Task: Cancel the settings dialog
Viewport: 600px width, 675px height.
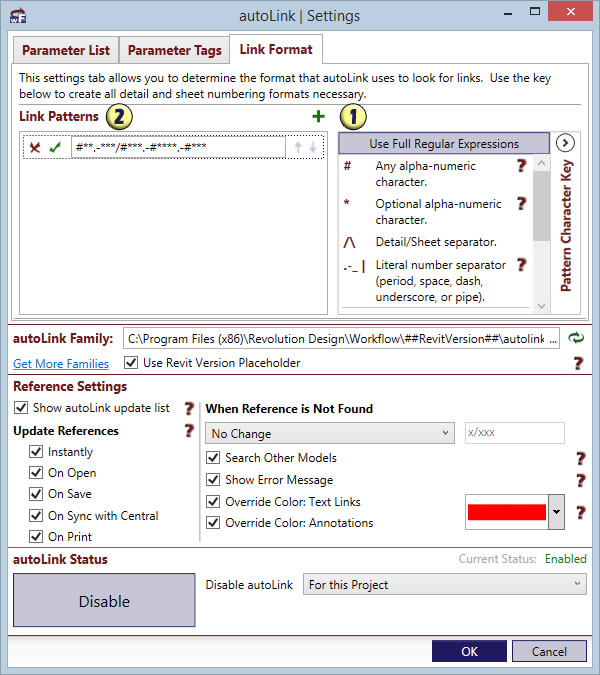Action: click(549, 651)
